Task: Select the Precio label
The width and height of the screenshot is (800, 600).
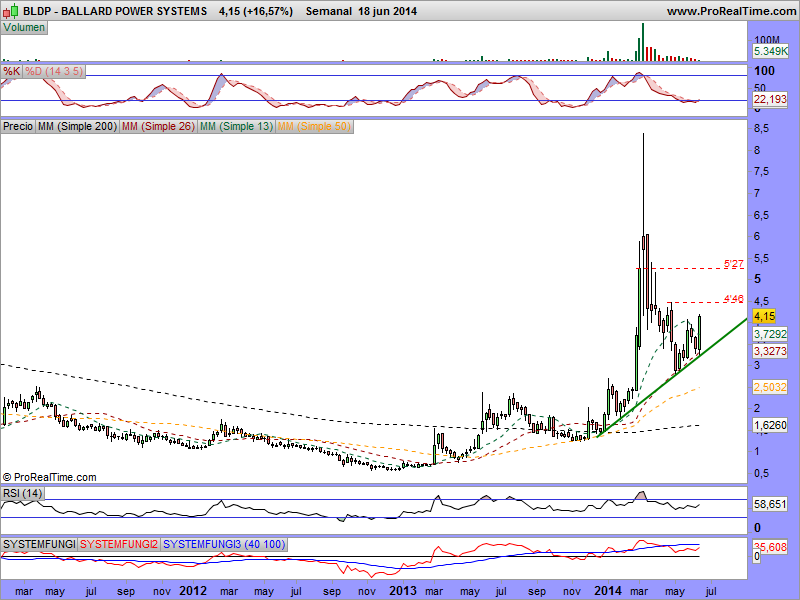Action: (x=18, y=127)
